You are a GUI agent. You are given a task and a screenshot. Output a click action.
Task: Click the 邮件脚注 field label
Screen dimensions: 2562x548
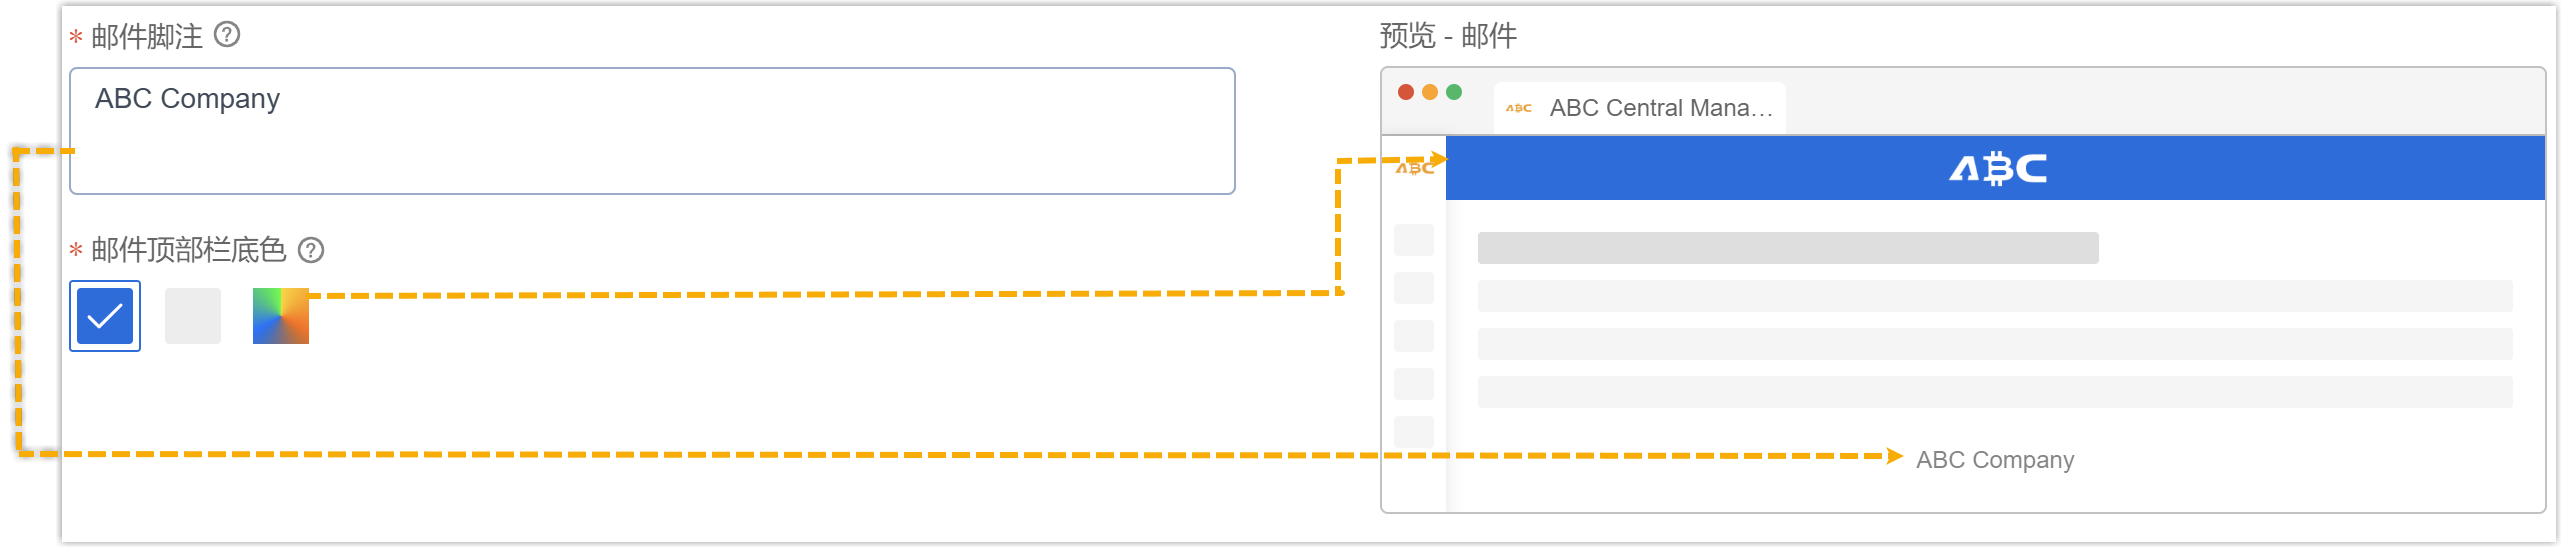tap(146, 37)
